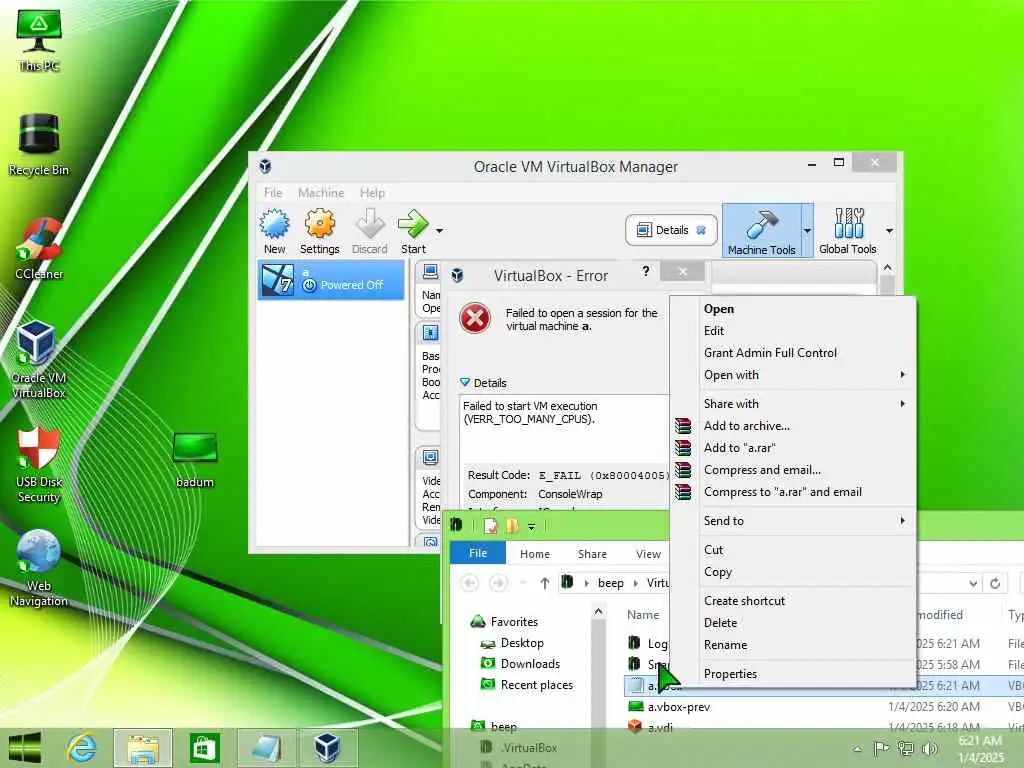Image resolution: width=1024 pixels, height=768 pixels.
Task: Click the Details button in VirtualBox toolbar
Action: coord(671,230)
